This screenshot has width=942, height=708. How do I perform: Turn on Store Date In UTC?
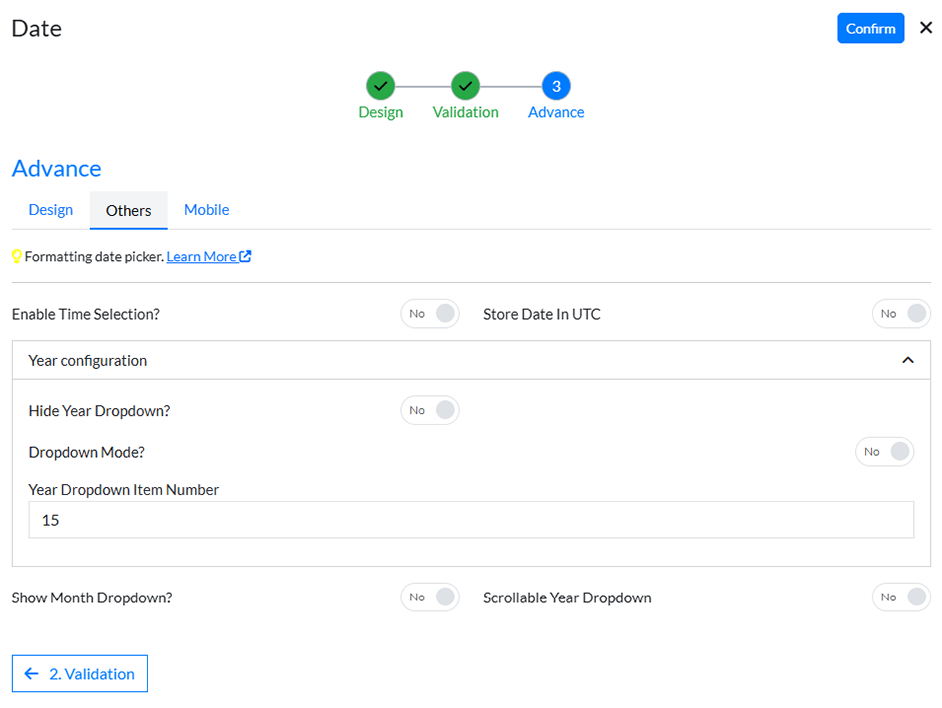[x=901, y=313]
